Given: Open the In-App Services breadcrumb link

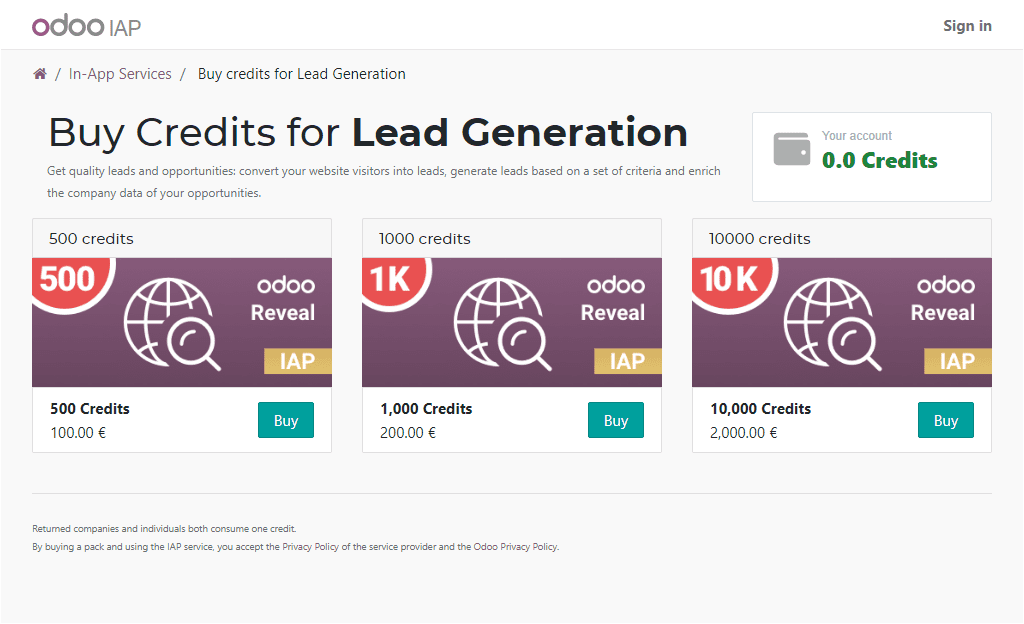Looking at the screenshot, I should point(120,73).
